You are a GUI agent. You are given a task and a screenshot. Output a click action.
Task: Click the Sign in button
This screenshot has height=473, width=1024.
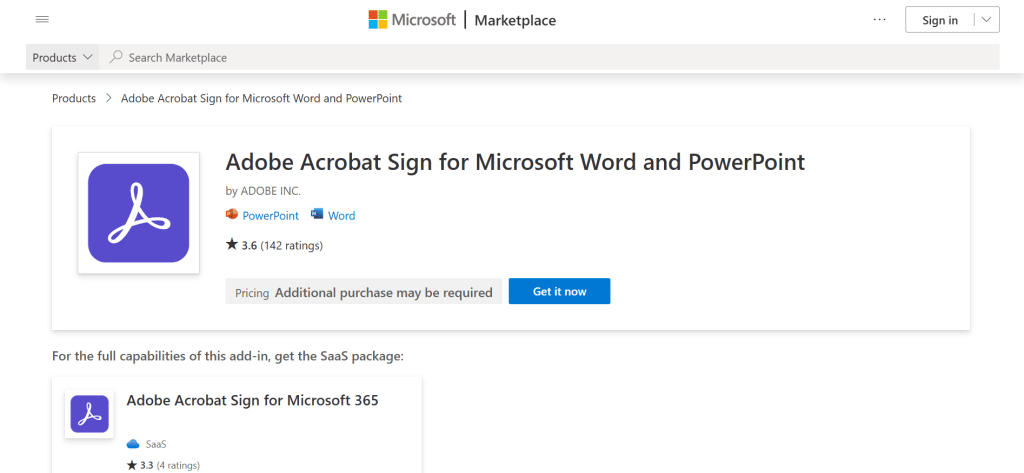coord(939,20)
